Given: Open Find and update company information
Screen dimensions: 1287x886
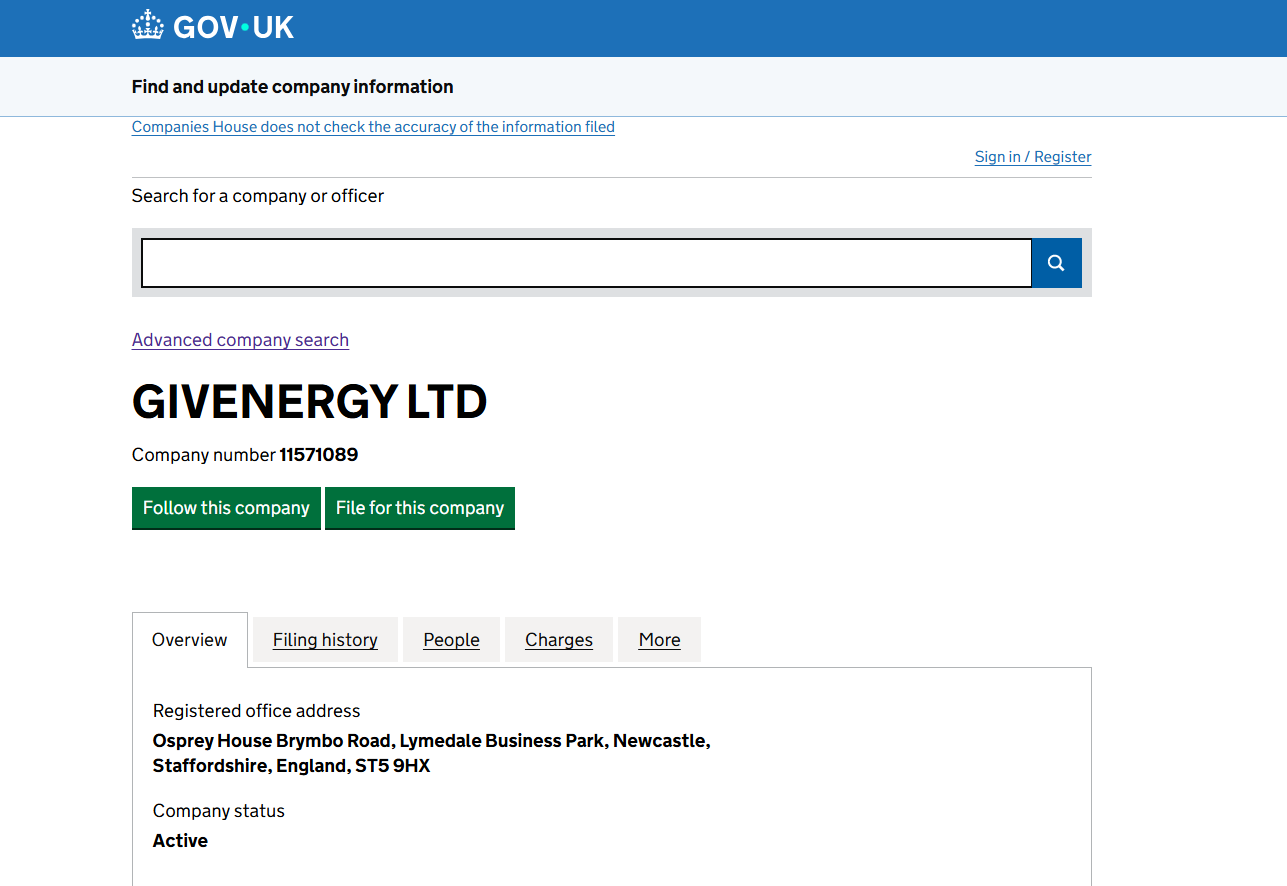Looking at the screenshot, I should (292, 87).
